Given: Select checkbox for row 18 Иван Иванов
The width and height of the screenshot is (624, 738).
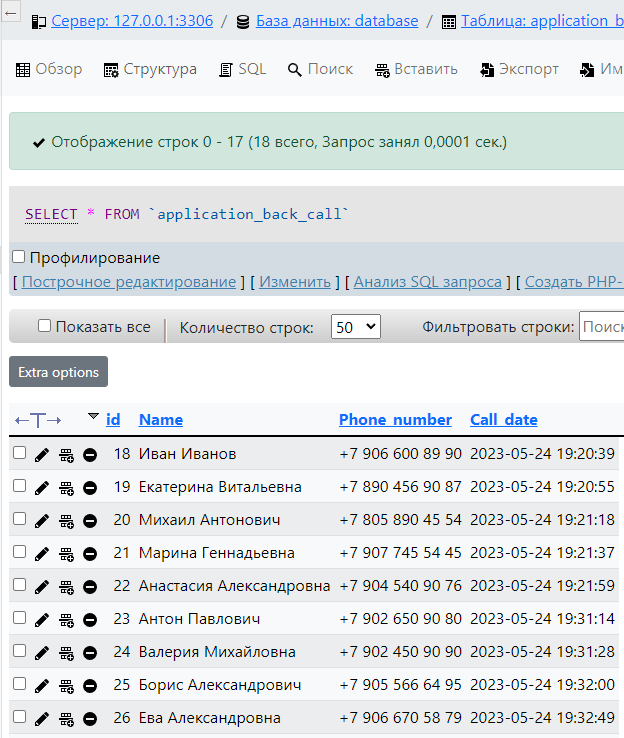Looking at the screenshot, I should [x=19, y=453].
